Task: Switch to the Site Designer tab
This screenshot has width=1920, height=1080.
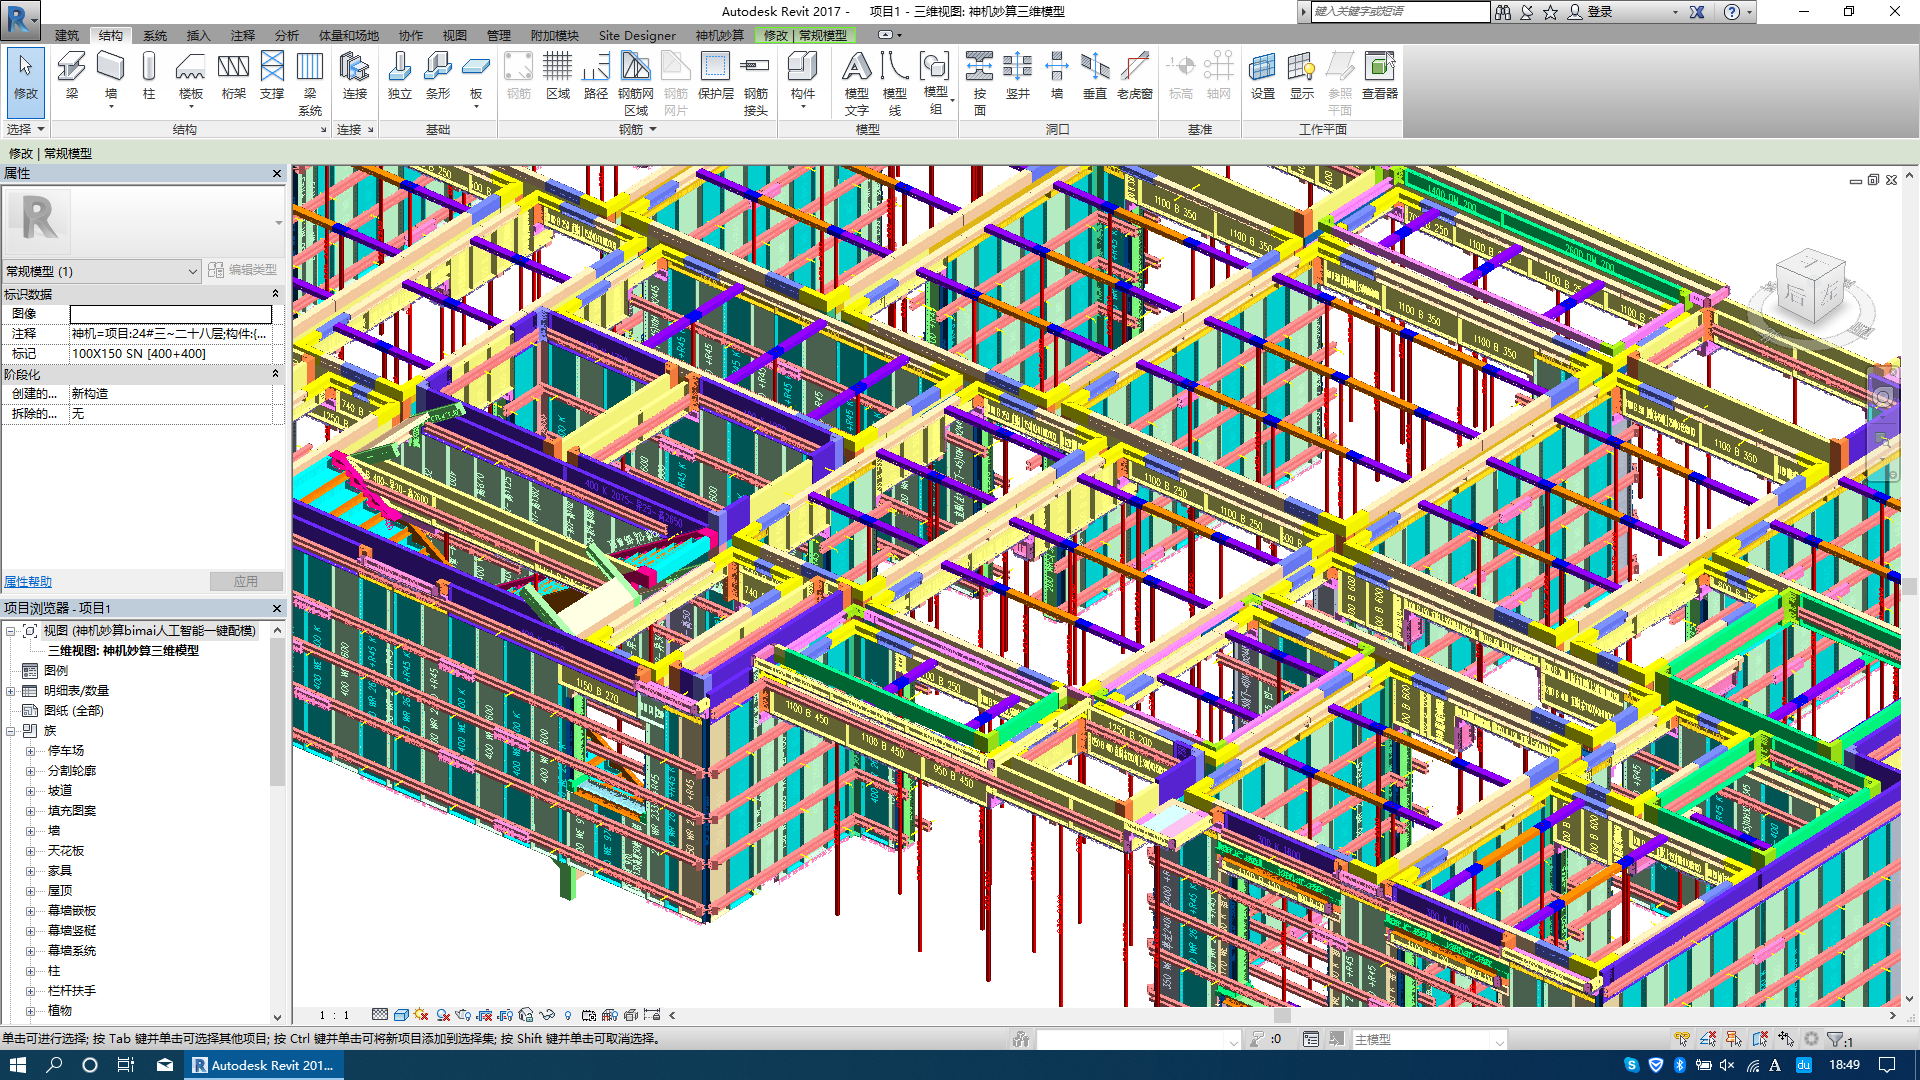Action: (x=637, y=35)
